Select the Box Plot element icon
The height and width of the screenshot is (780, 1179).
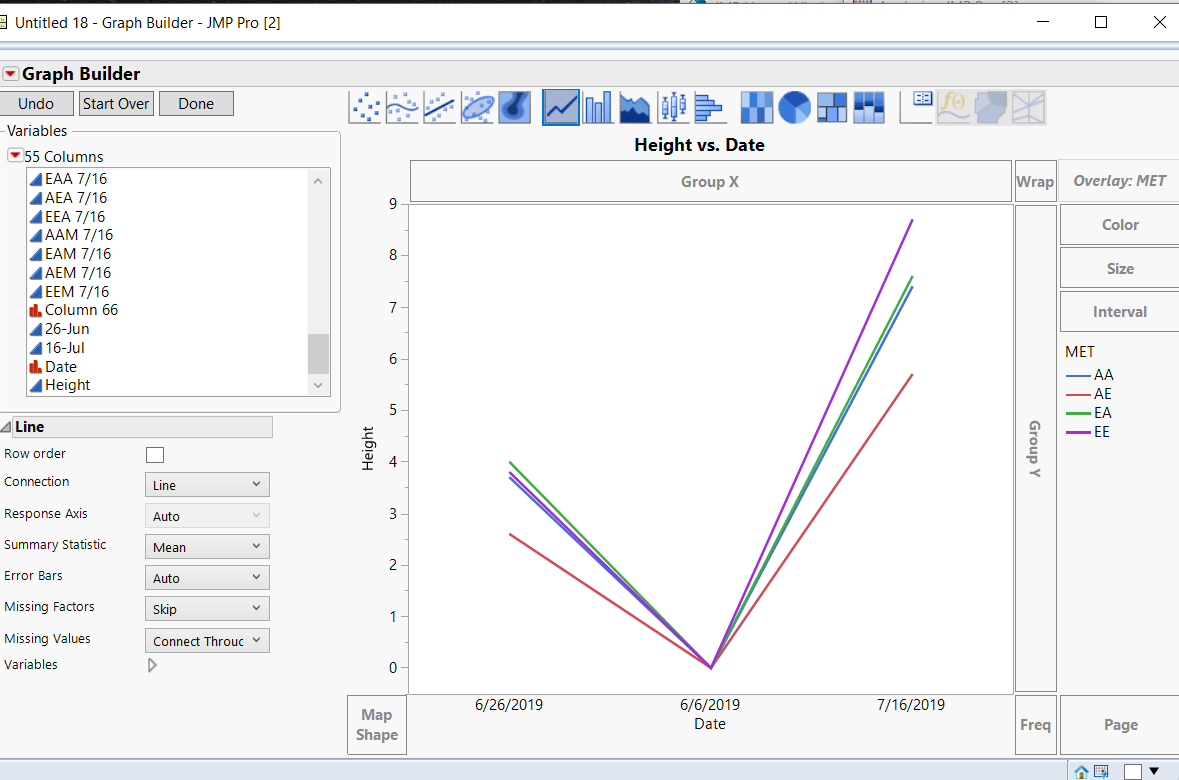[673, 108]
